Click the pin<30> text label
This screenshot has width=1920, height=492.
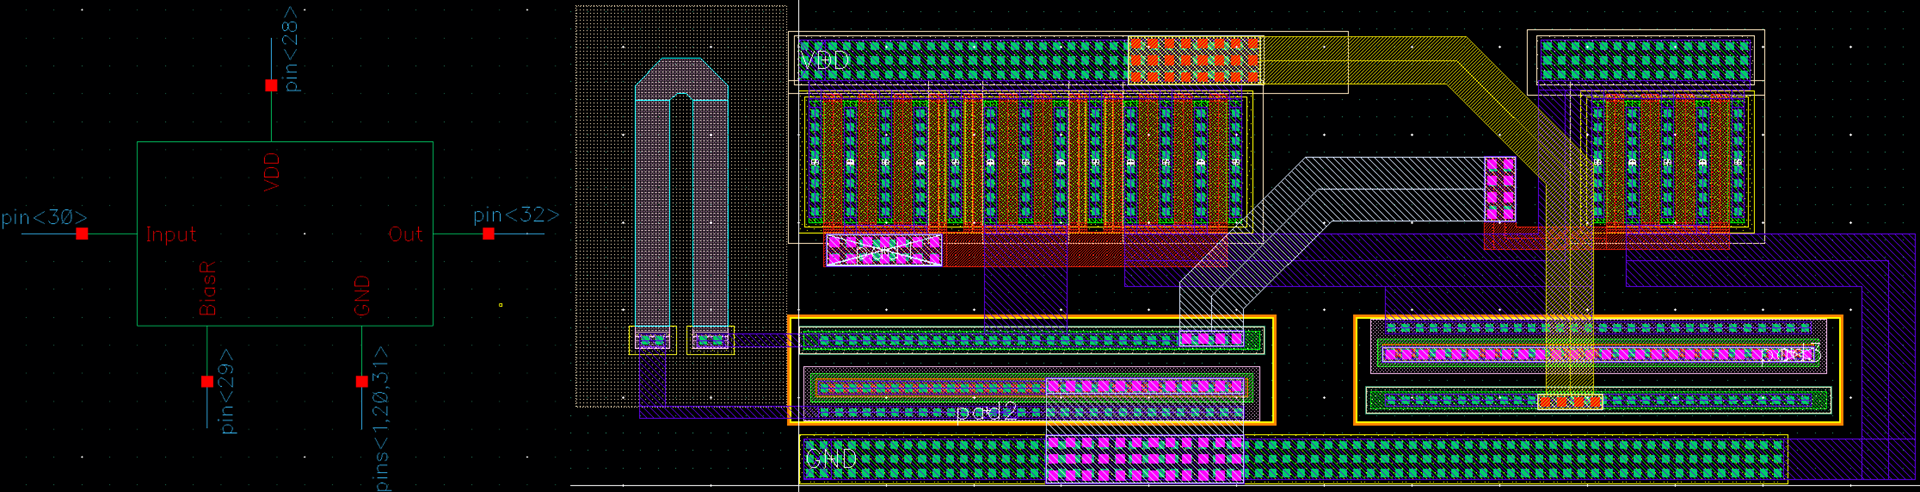tap(44, 217)
